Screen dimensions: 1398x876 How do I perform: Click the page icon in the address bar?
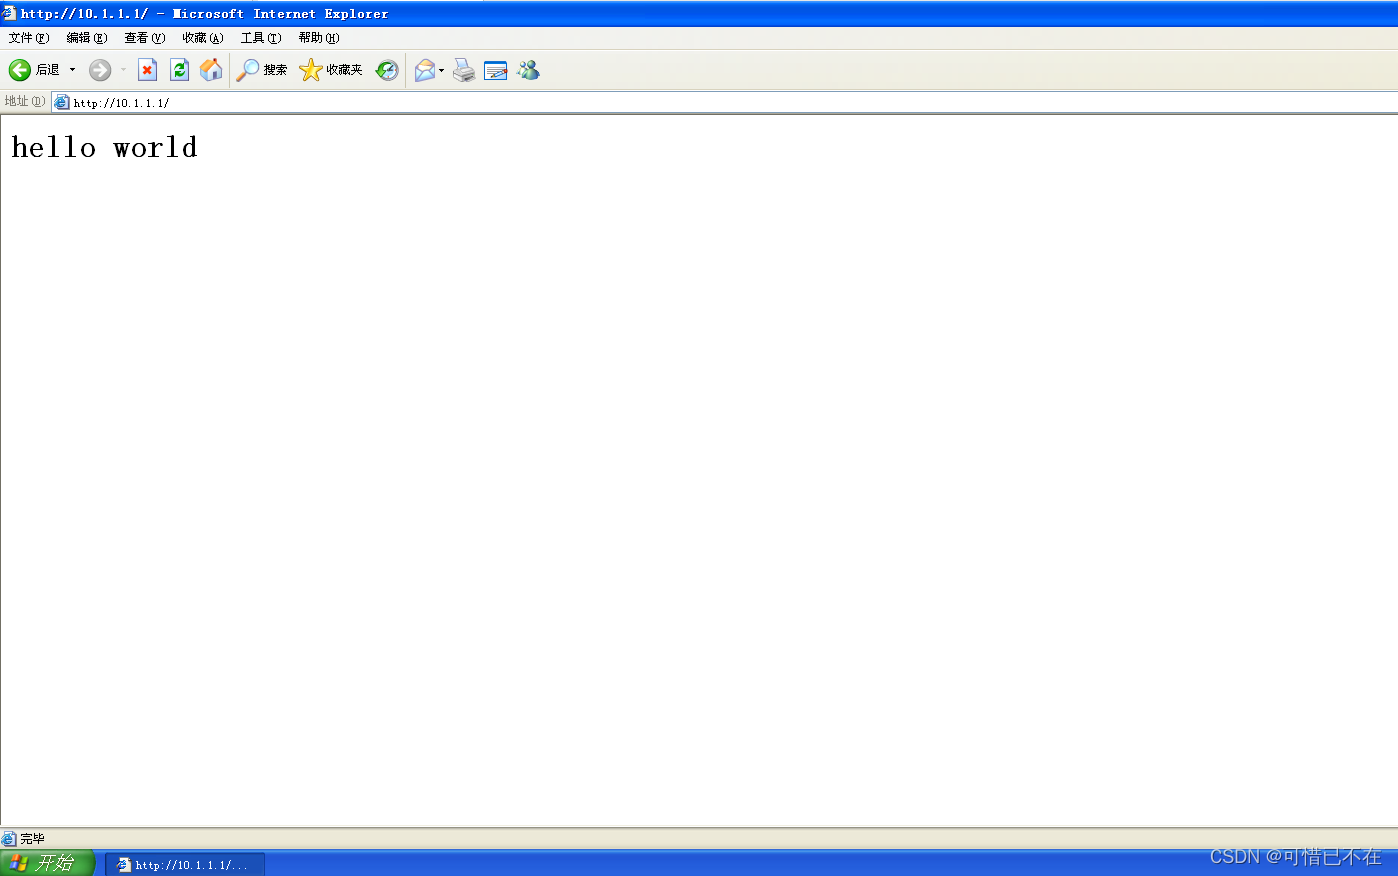[61, 101]
